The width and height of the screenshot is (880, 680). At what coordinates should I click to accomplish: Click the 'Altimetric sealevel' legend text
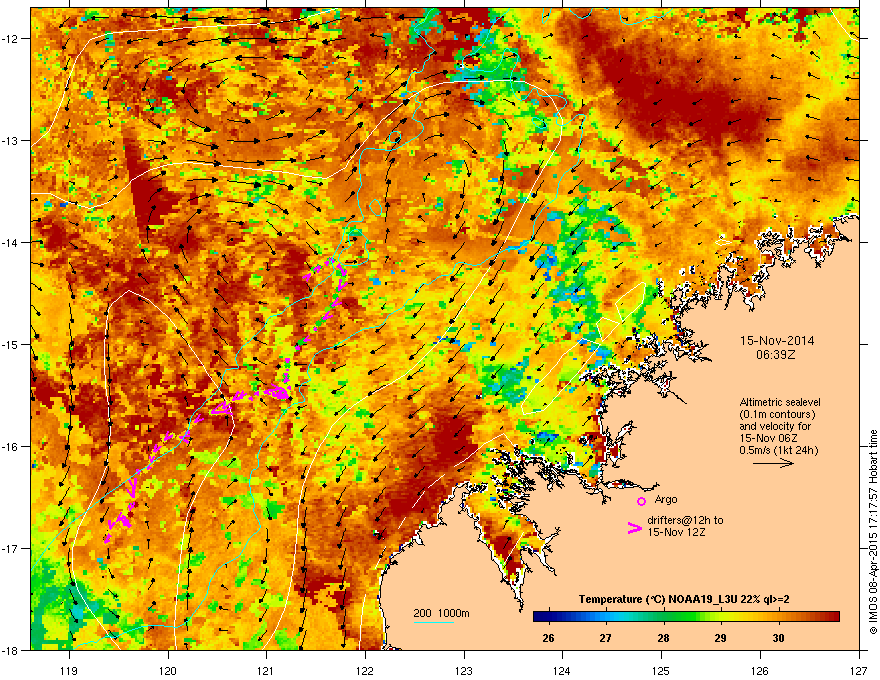[780, 402]
